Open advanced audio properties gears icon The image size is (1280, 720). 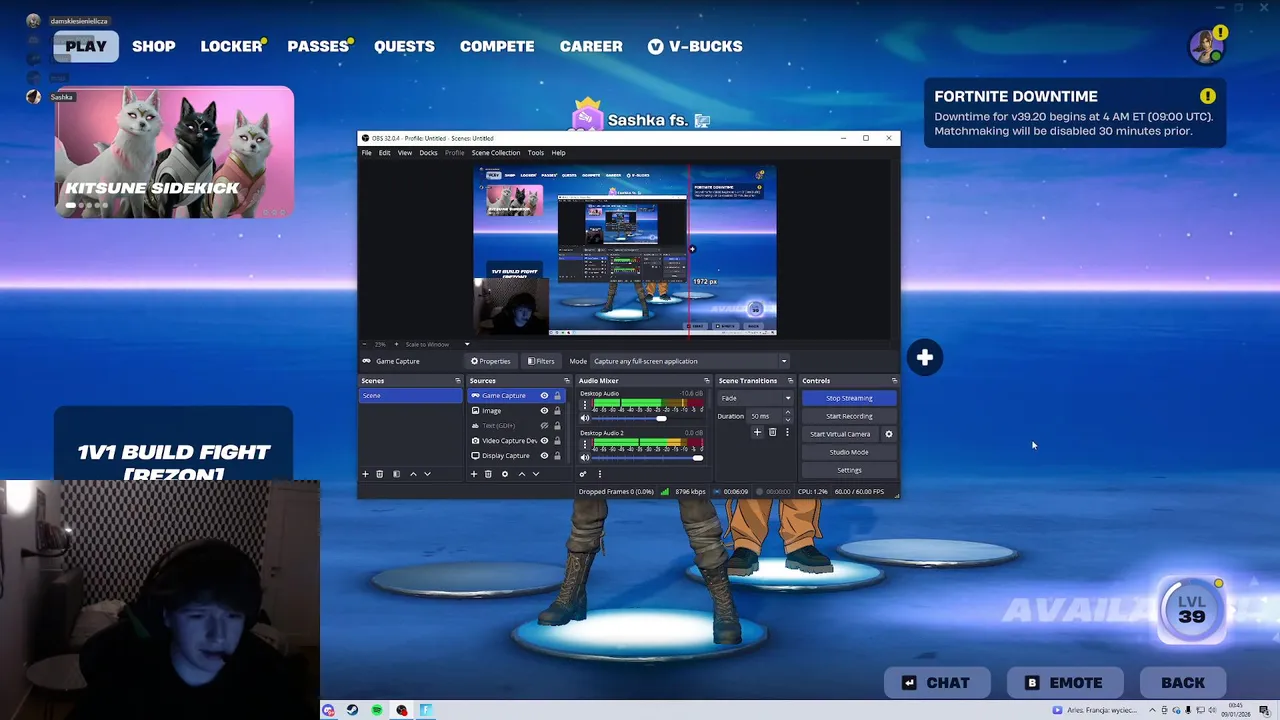tap(583, 474)
